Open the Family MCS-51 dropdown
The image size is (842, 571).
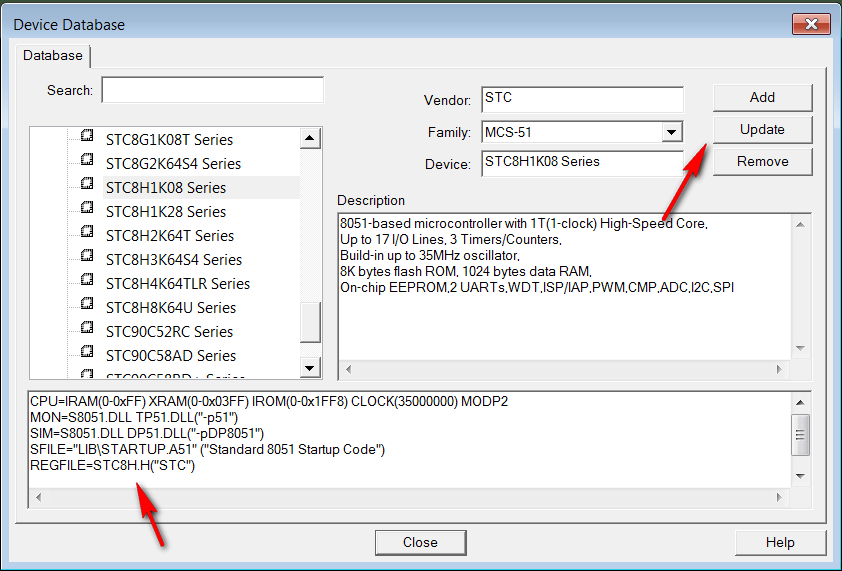pos(671,132)
